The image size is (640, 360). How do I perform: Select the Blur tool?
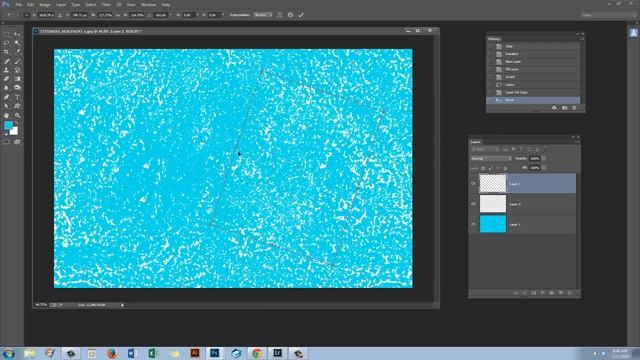tap(6, 87)
